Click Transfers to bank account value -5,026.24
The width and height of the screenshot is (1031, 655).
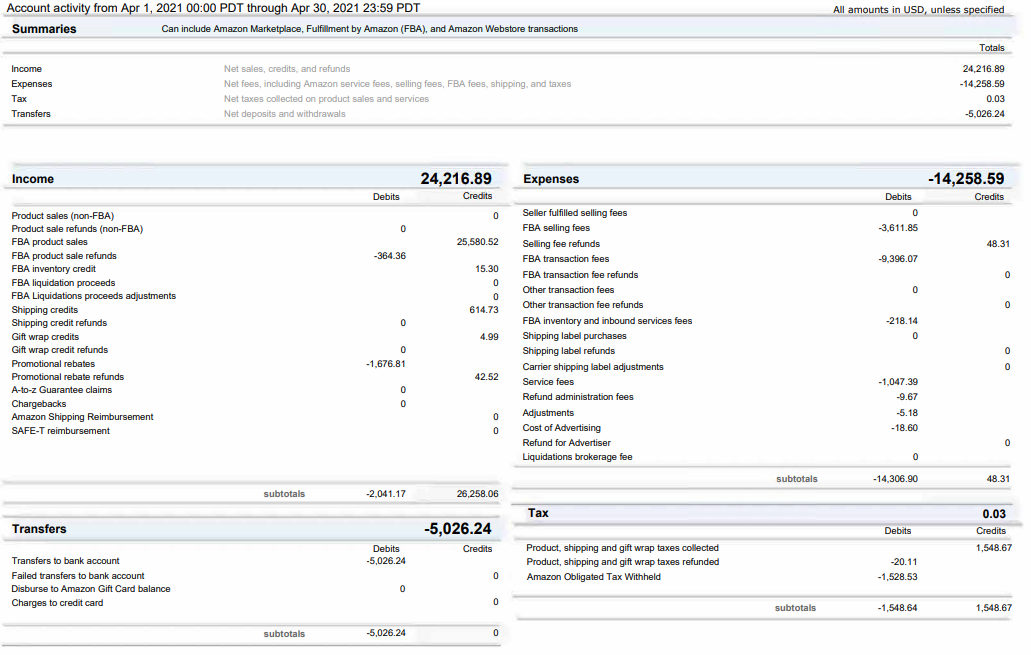click(386, 561)
